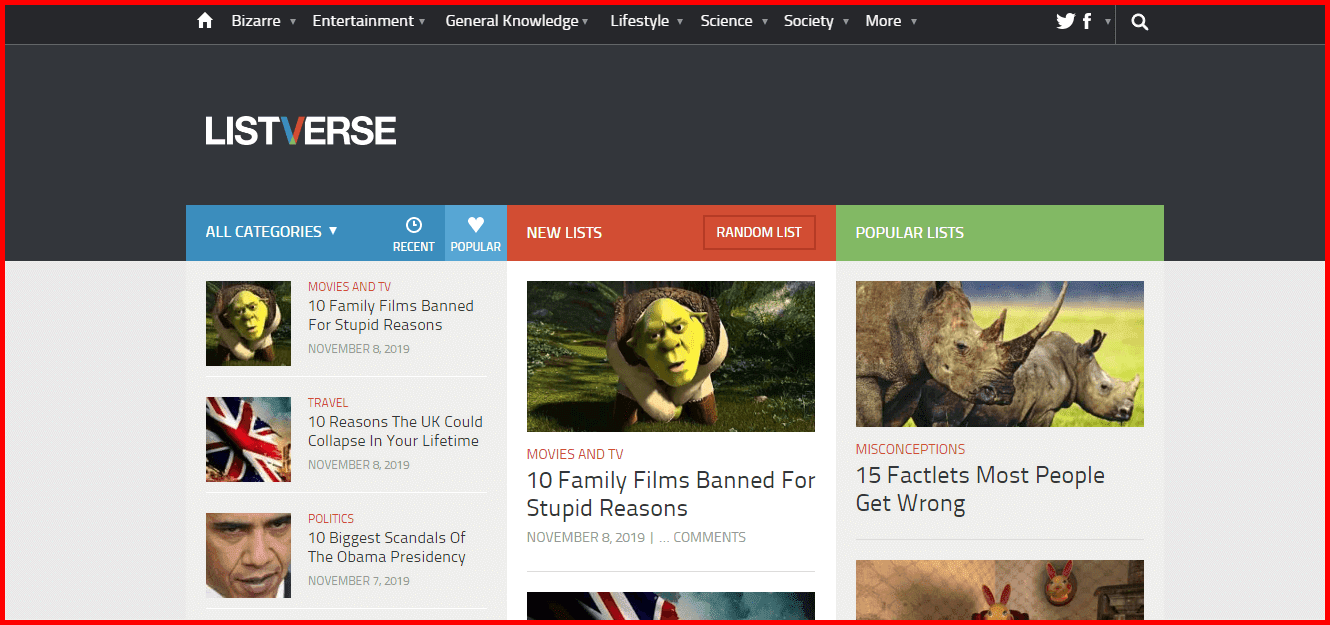
Task: Click the search magnifier icon
Action: [1140, 21]
